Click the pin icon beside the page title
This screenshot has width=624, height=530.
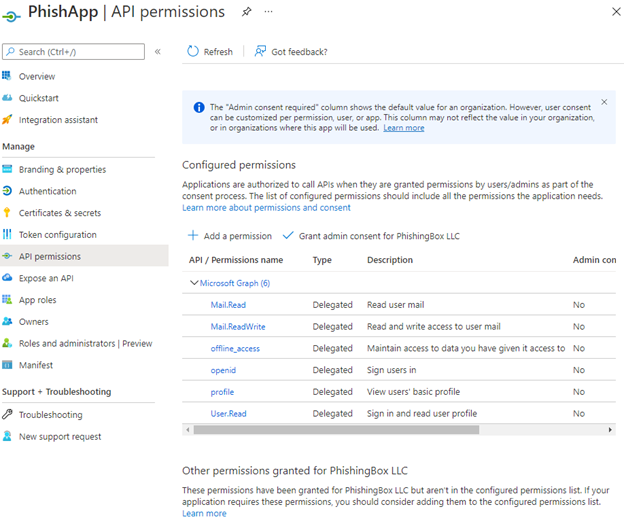247,12
